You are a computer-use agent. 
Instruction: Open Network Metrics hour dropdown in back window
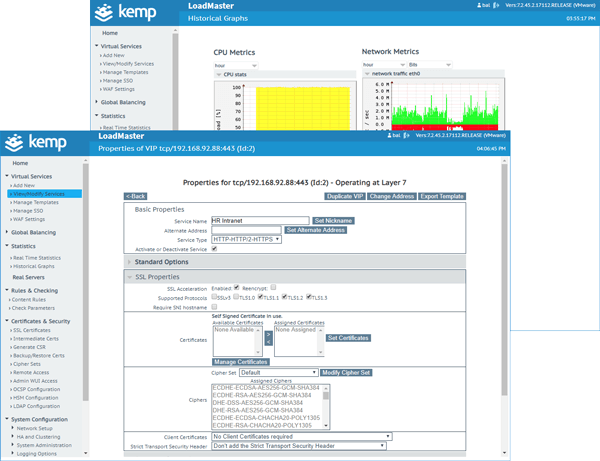click(x=384, y=65)
